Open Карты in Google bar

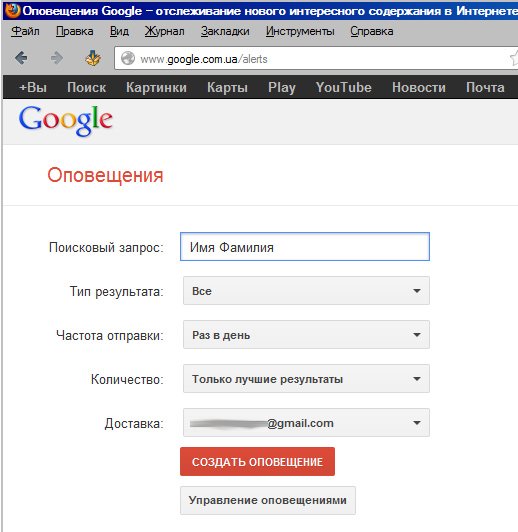click(x=227, y=88)
